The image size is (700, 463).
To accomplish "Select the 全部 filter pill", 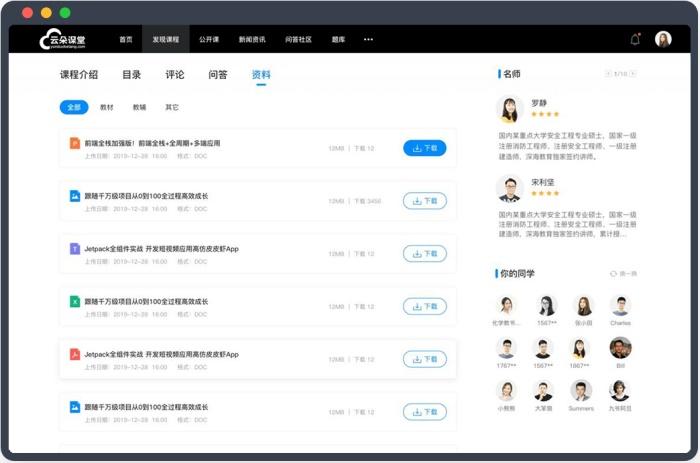I will coord(74,107).
